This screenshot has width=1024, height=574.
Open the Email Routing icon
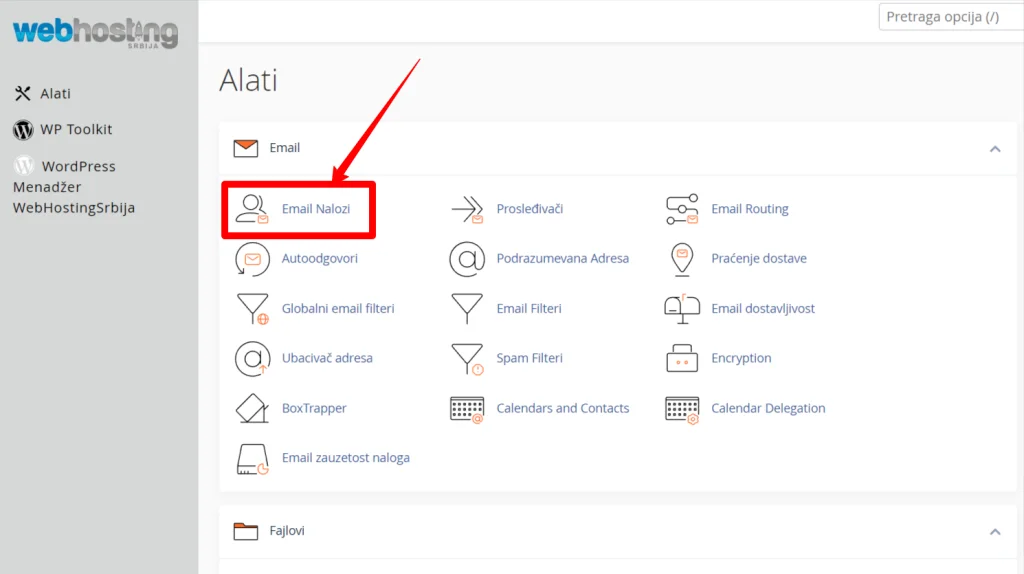(682, 209)
